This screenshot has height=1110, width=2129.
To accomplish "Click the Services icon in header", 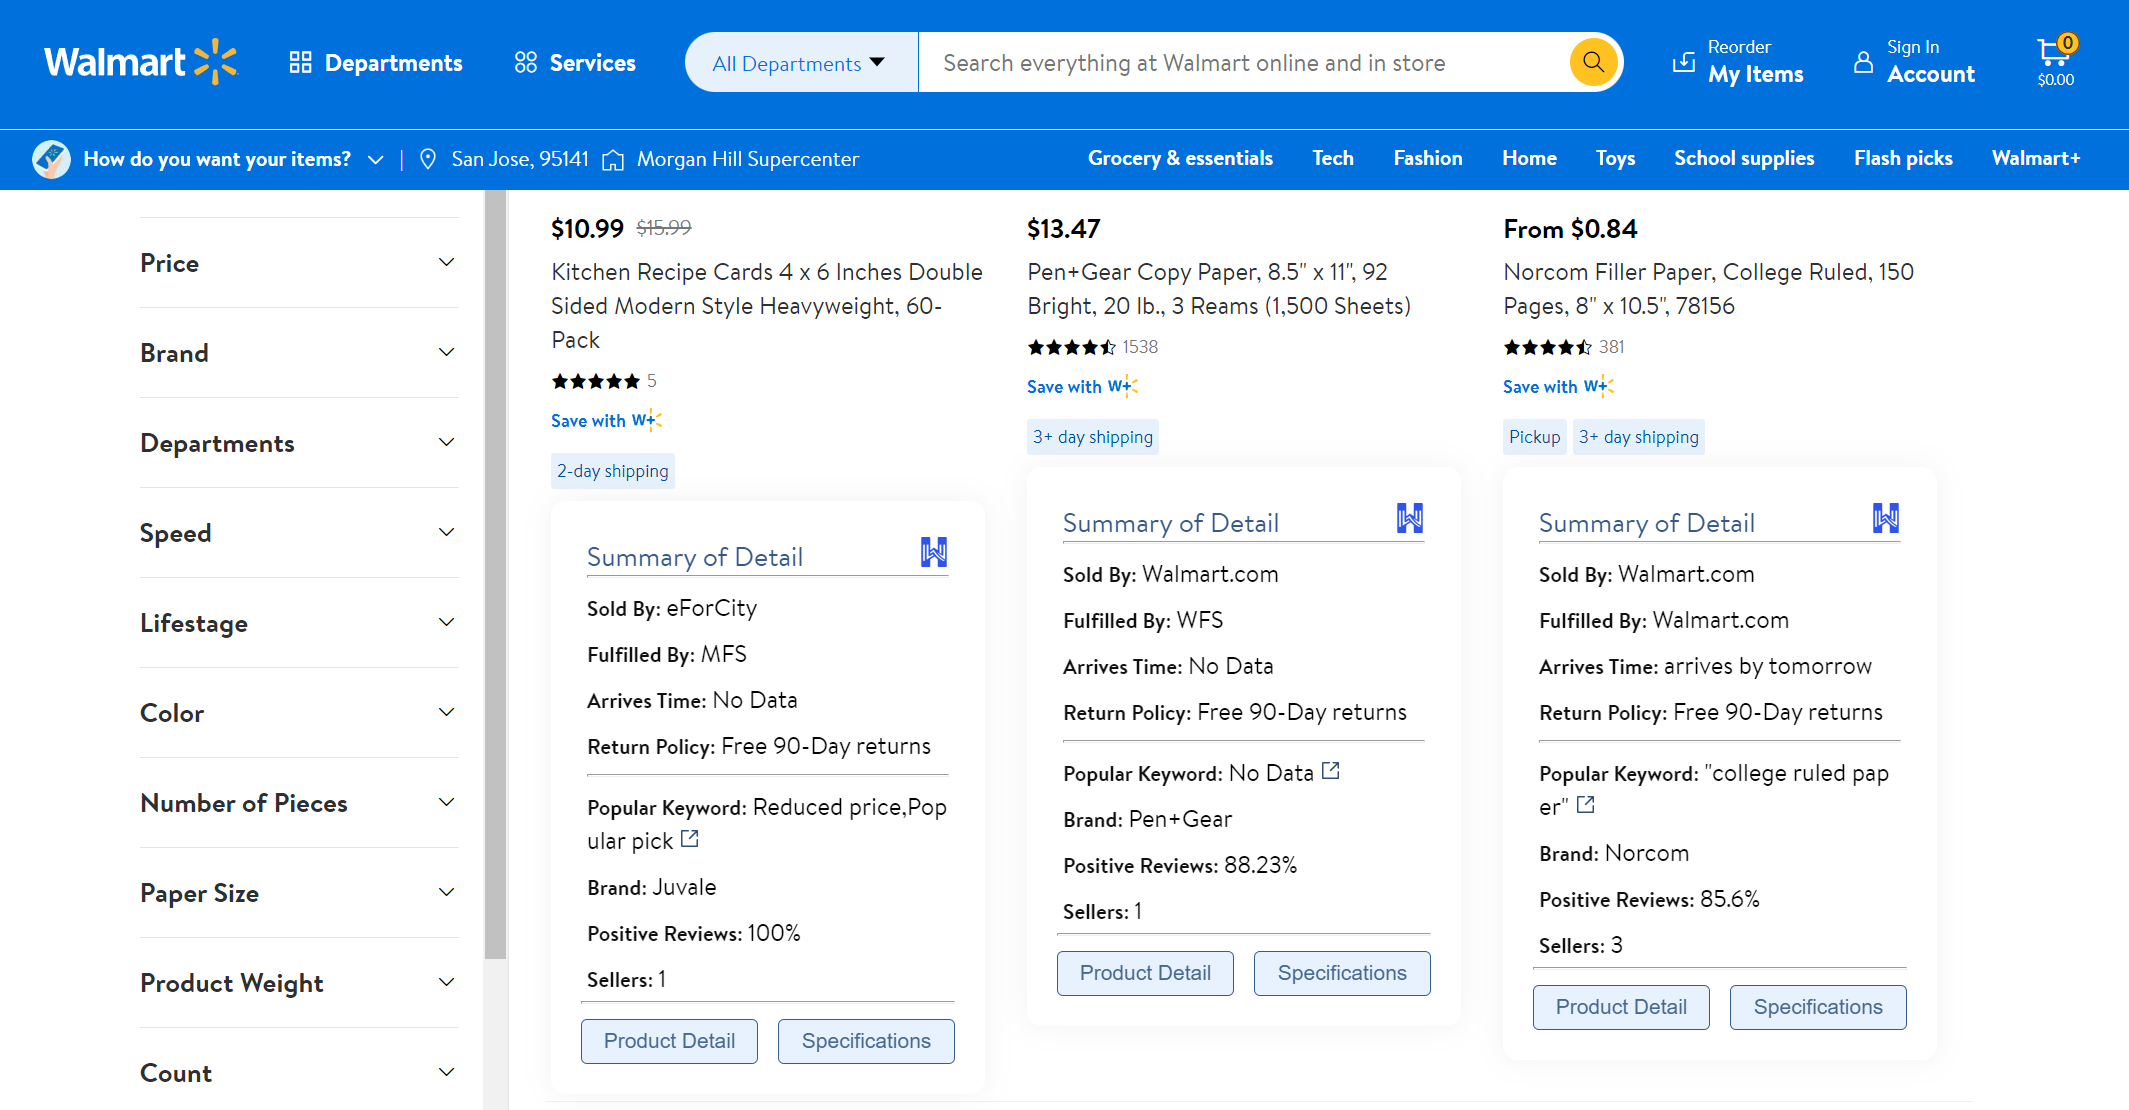I will pos(526,62).
